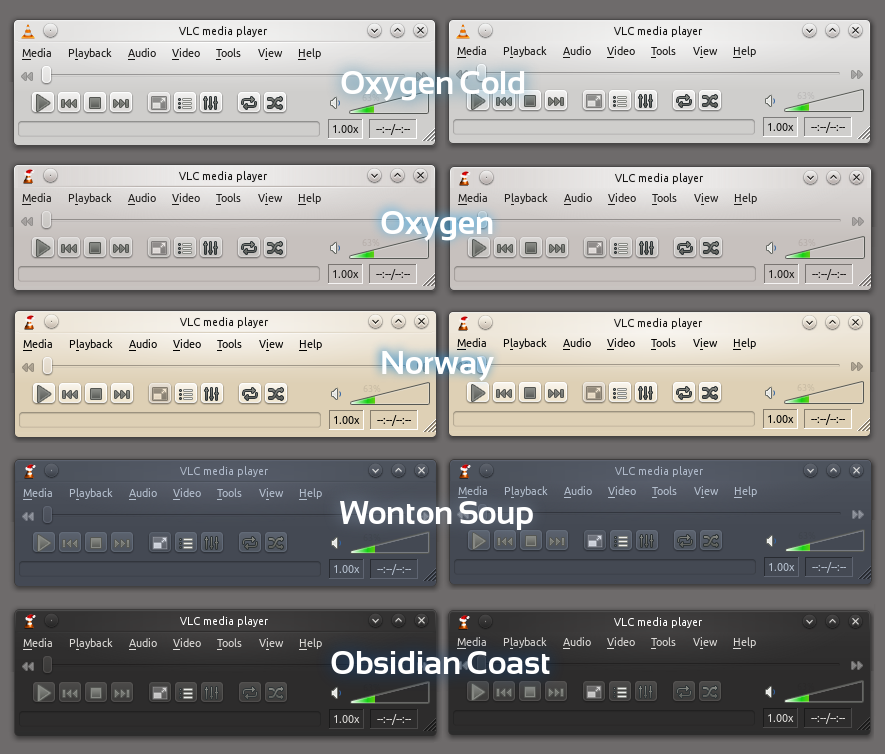Open extended settings in the right Norway window
Screen dimensions: 885x754
pos(645,393)
